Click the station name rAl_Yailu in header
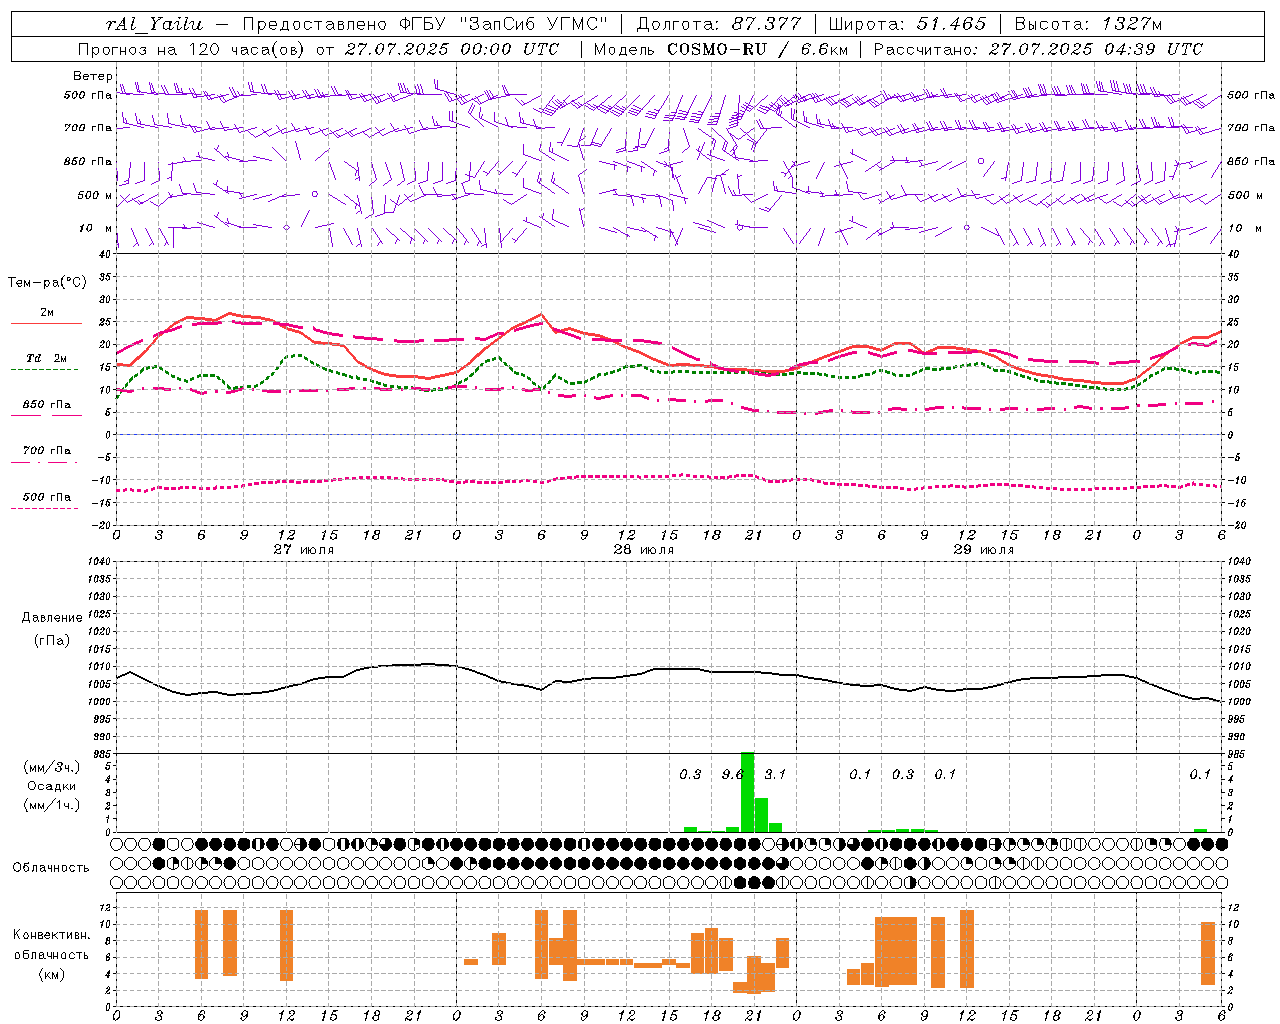Viewport: 1280px width, 1024px height. click(x=153, y=24)
